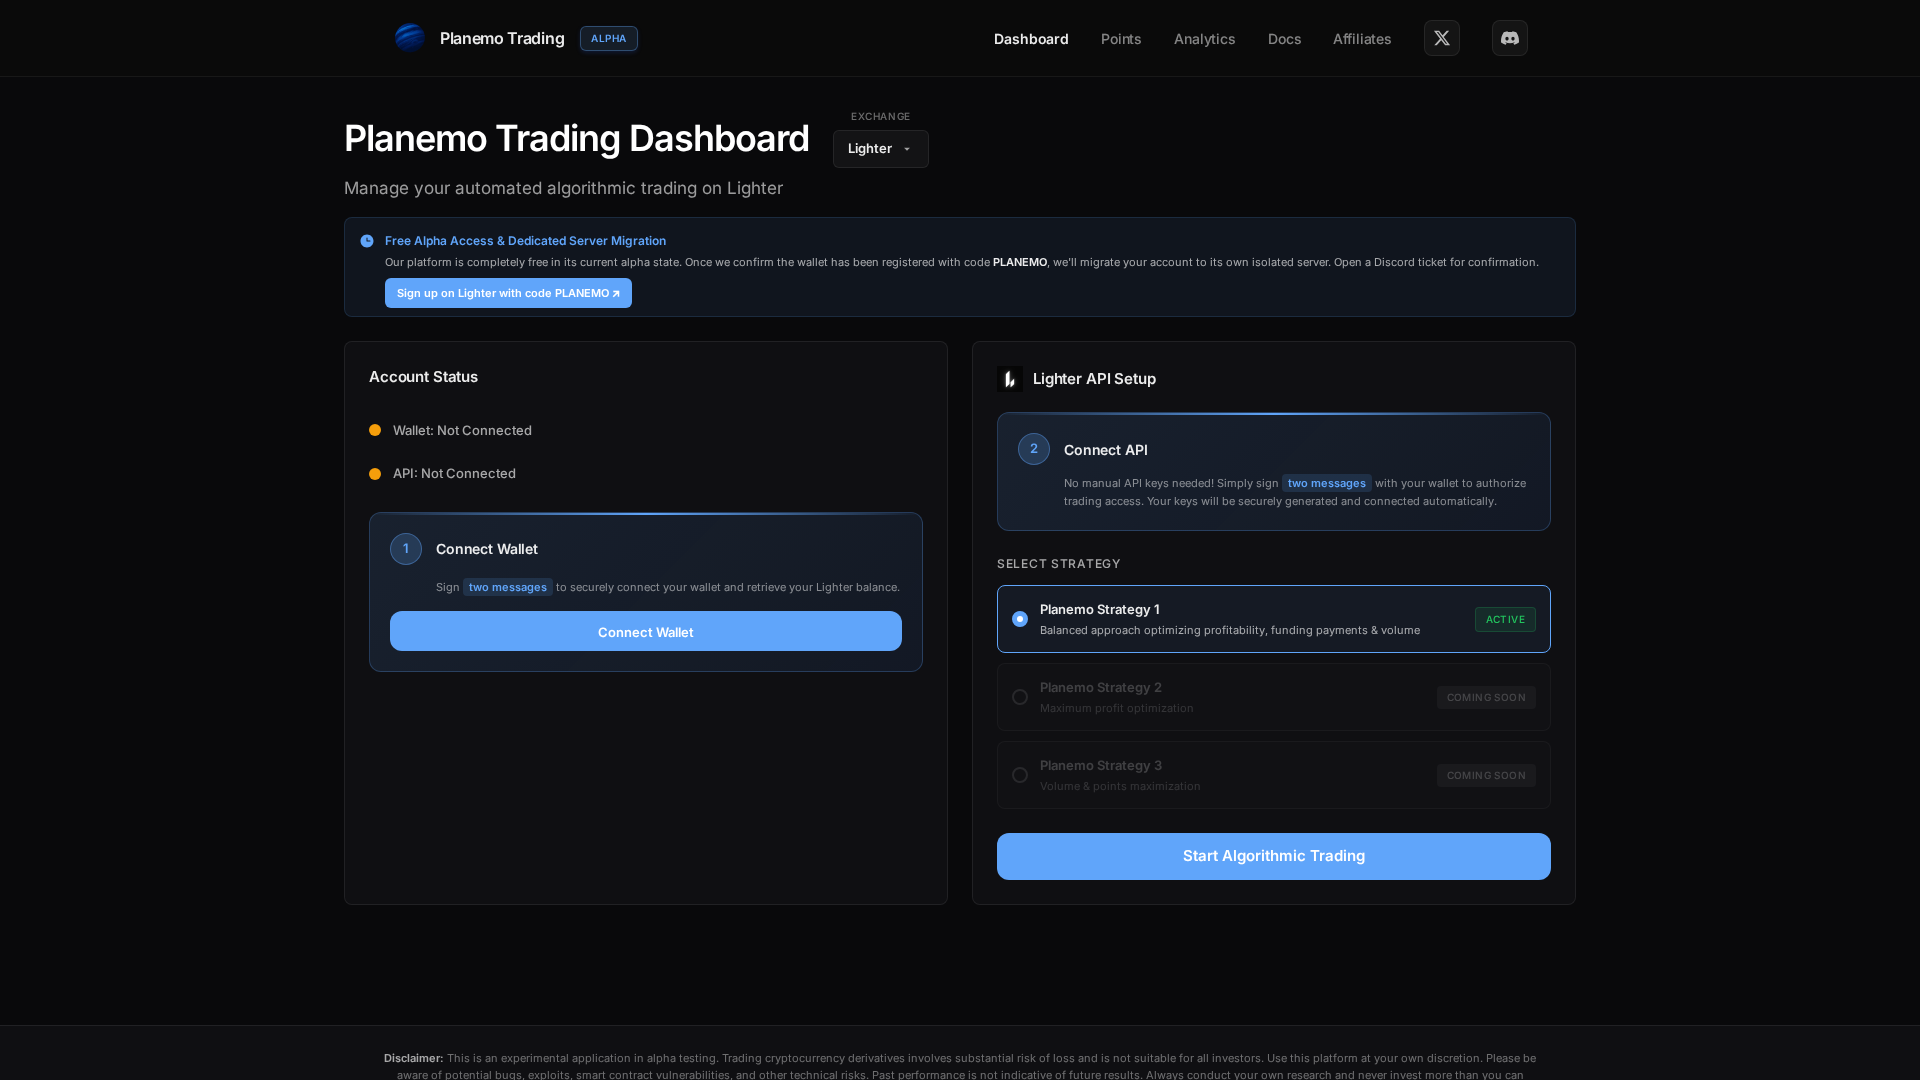The height and width of the screenshot is (1080, 1920).
Task: Open the Analytics section
Action: tap(1204, 39)
